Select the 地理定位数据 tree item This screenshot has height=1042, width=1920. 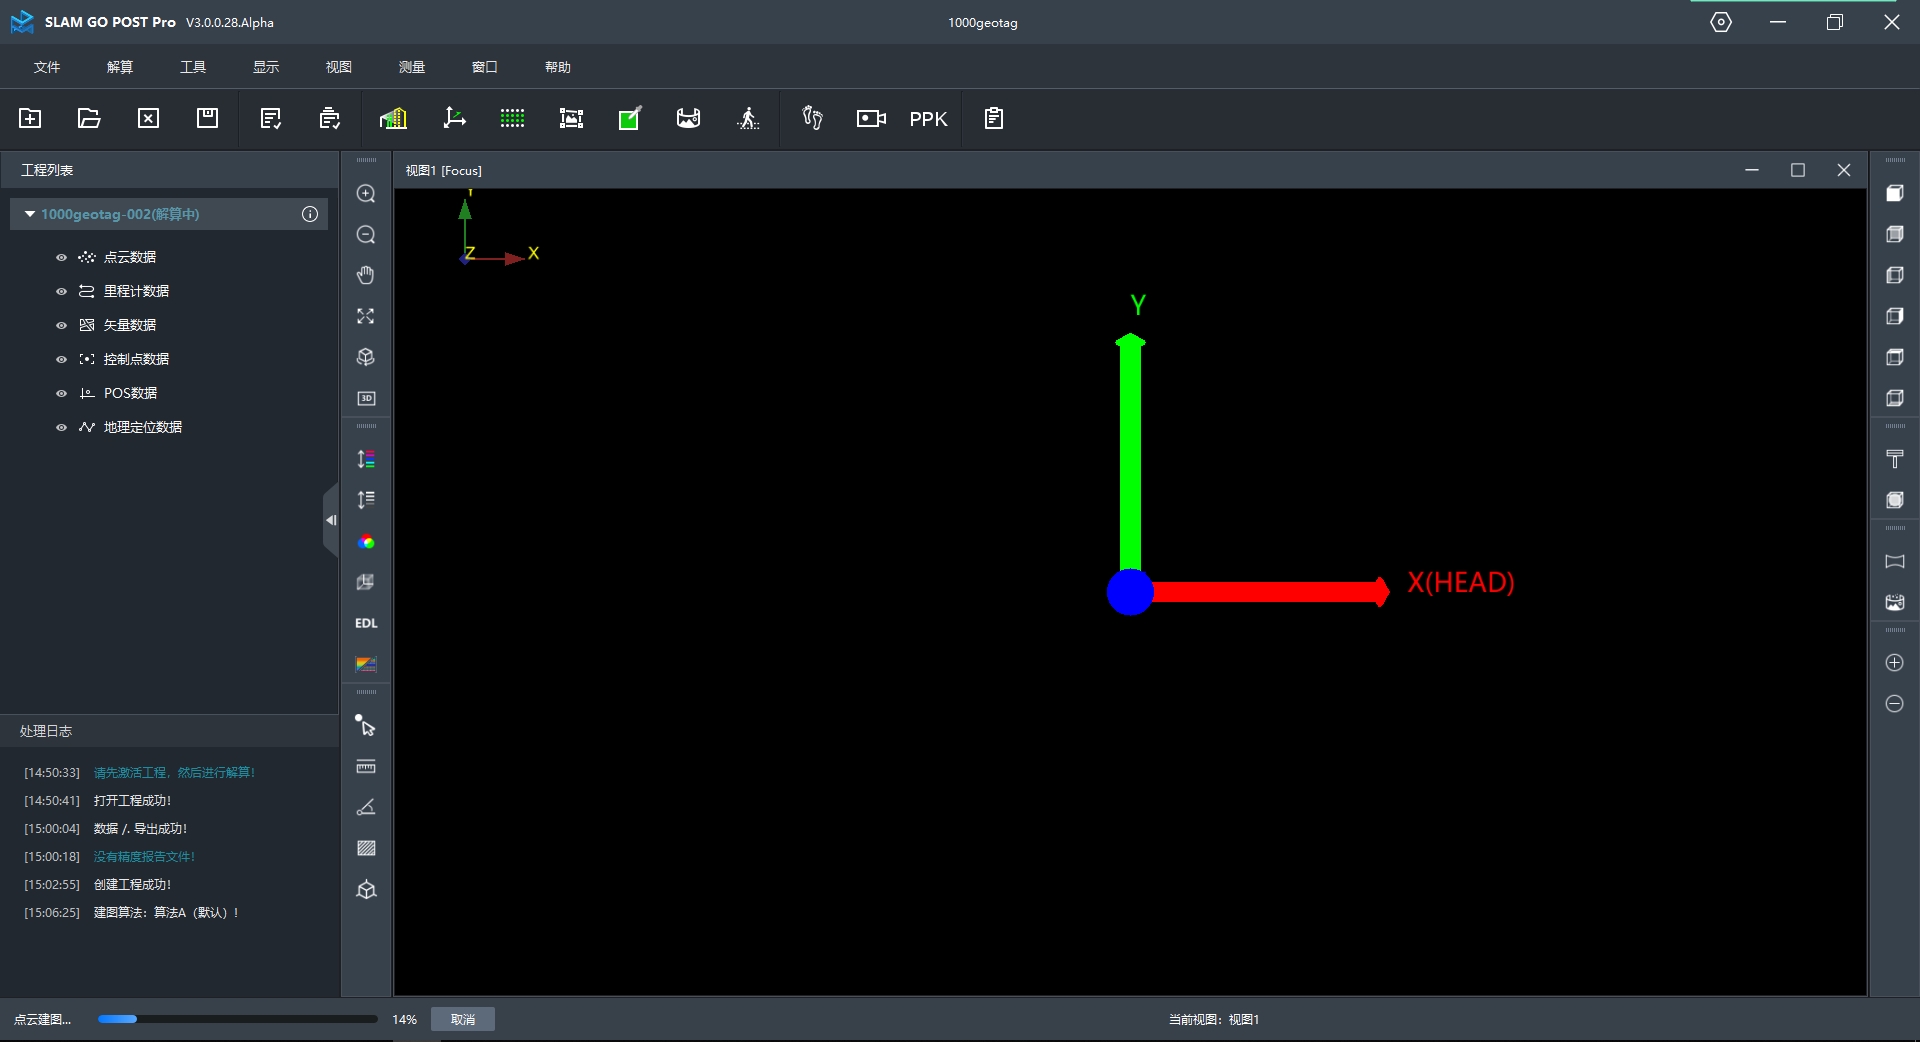click(x=142, y=427)
